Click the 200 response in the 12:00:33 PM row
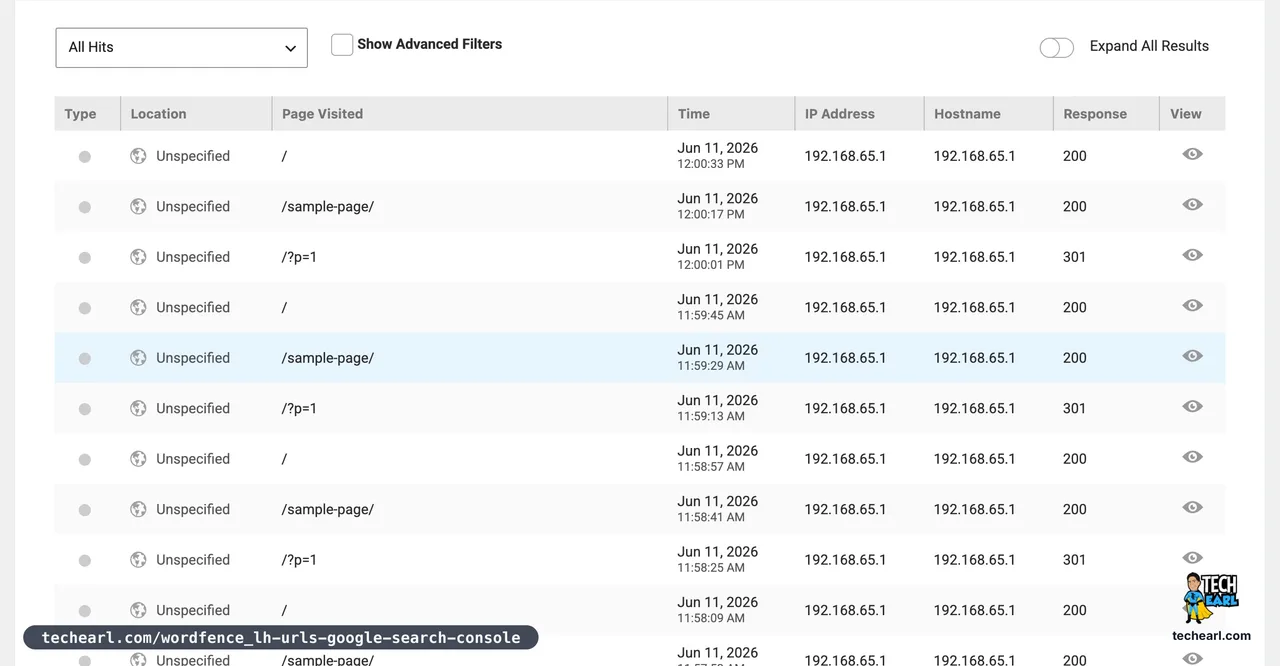This screenshot has width=1280, height=666. click(1075, 156)
